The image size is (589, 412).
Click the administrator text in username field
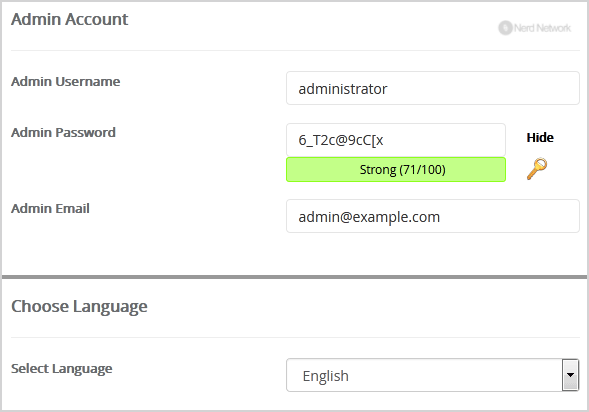[343, 89]
